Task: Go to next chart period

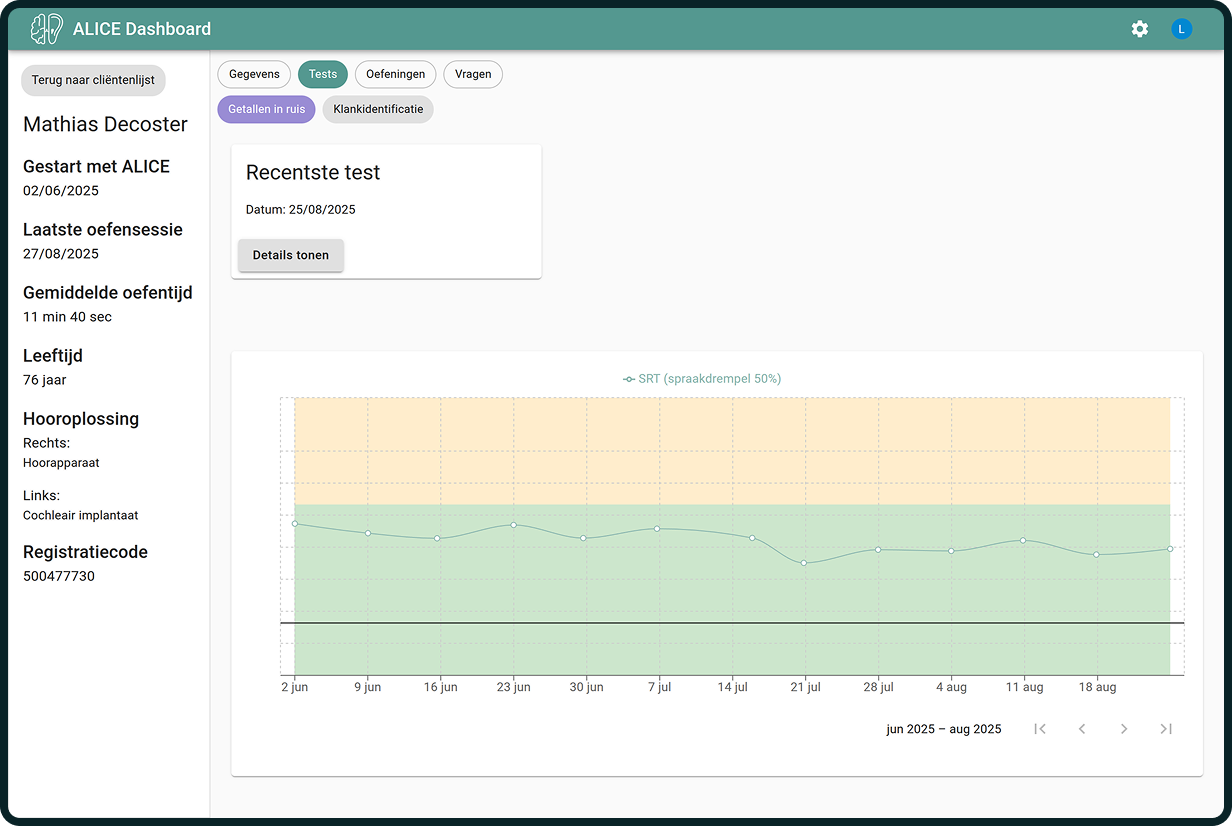Action: [1124, 729]
